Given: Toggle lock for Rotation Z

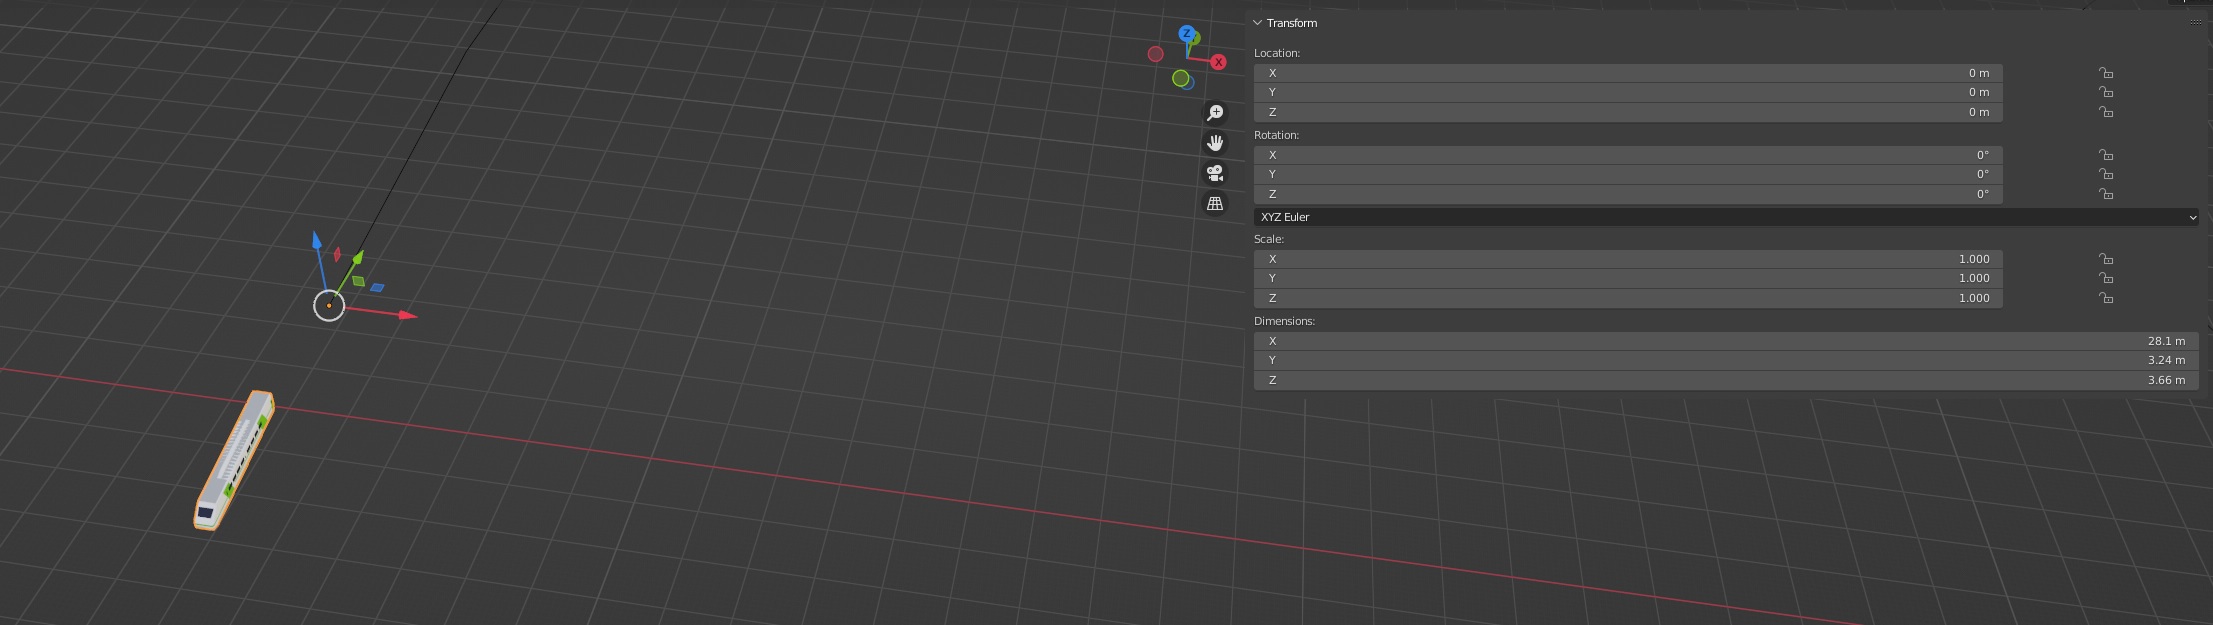Looking at the screenshot, I should 2105,194.
